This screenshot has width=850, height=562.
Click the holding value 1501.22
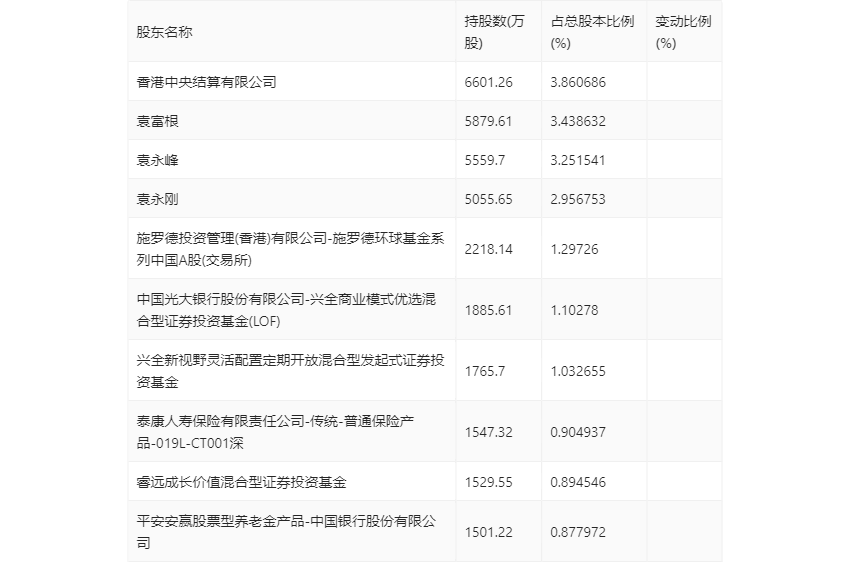(x=488, y=532)
